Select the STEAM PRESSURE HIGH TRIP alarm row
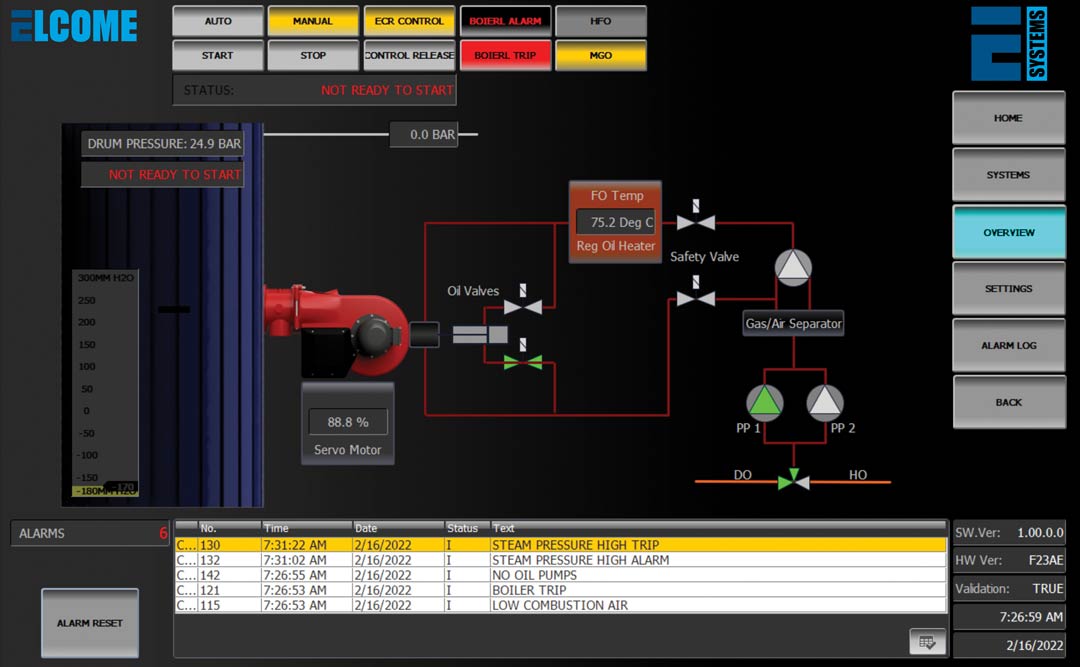This screenshot has width=1080, height=667. tap(561, 545)
